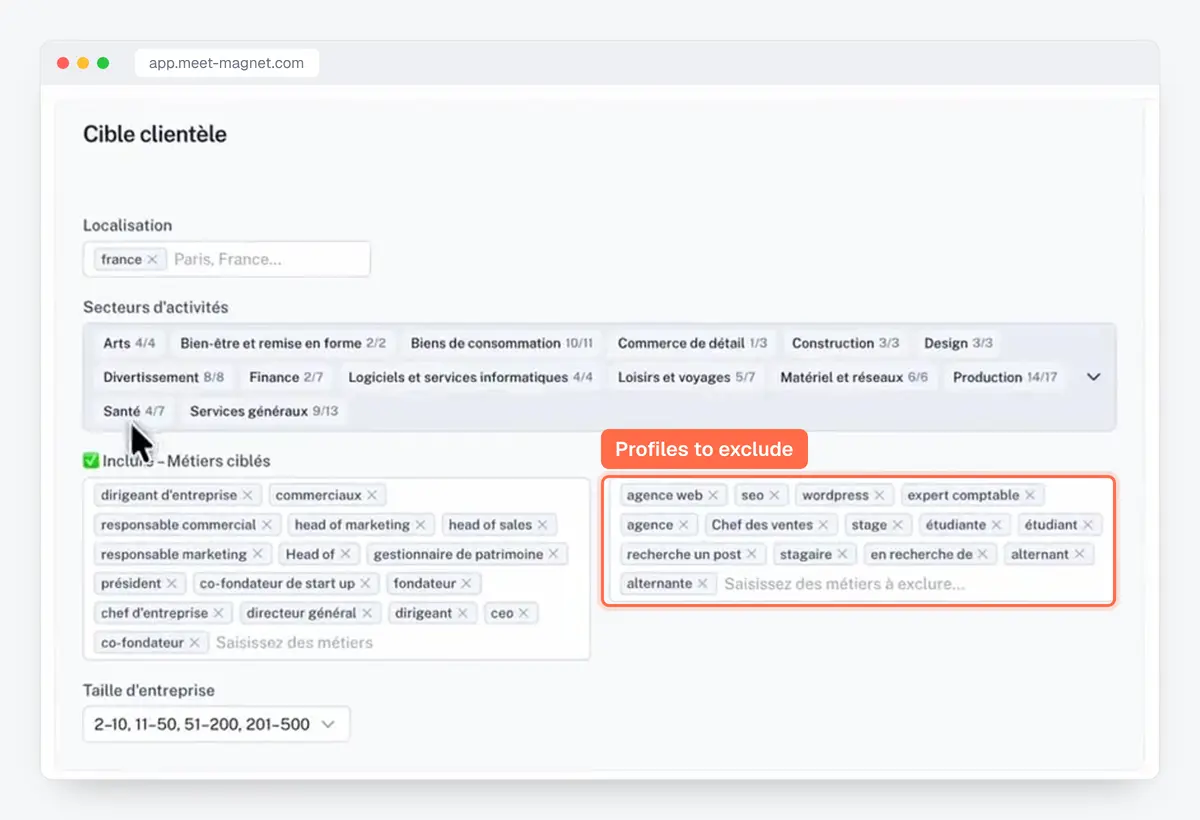
Task: Select Biens de consommation sector
Action: 501,343
